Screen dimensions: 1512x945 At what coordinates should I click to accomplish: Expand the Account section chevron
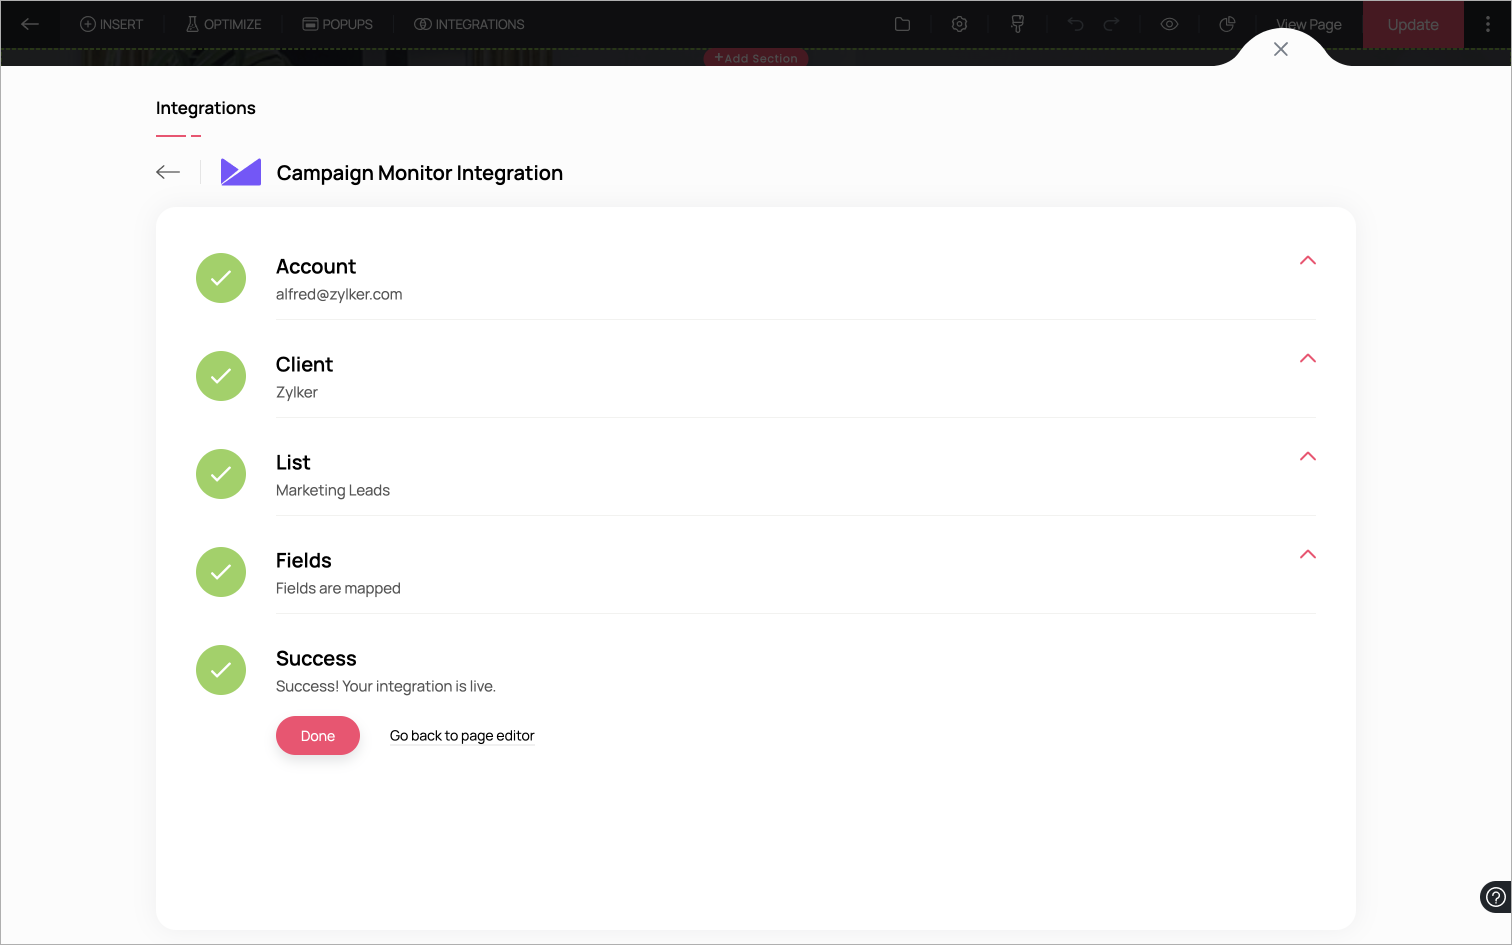point(1308,260)
